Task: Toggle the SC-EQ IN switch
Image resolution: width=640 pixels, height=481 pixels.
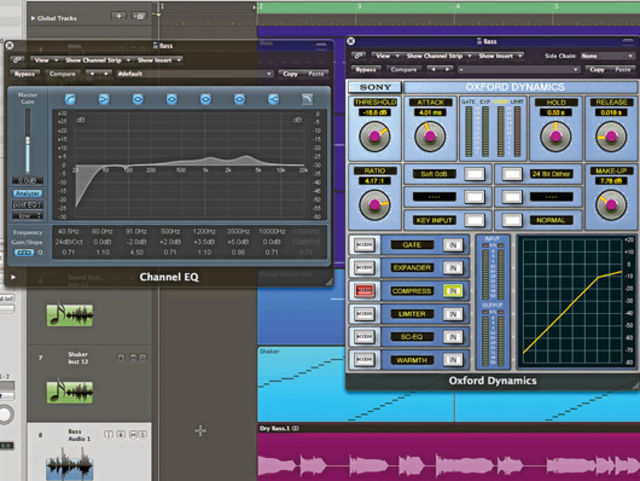Action: click(x=453, y=337)
